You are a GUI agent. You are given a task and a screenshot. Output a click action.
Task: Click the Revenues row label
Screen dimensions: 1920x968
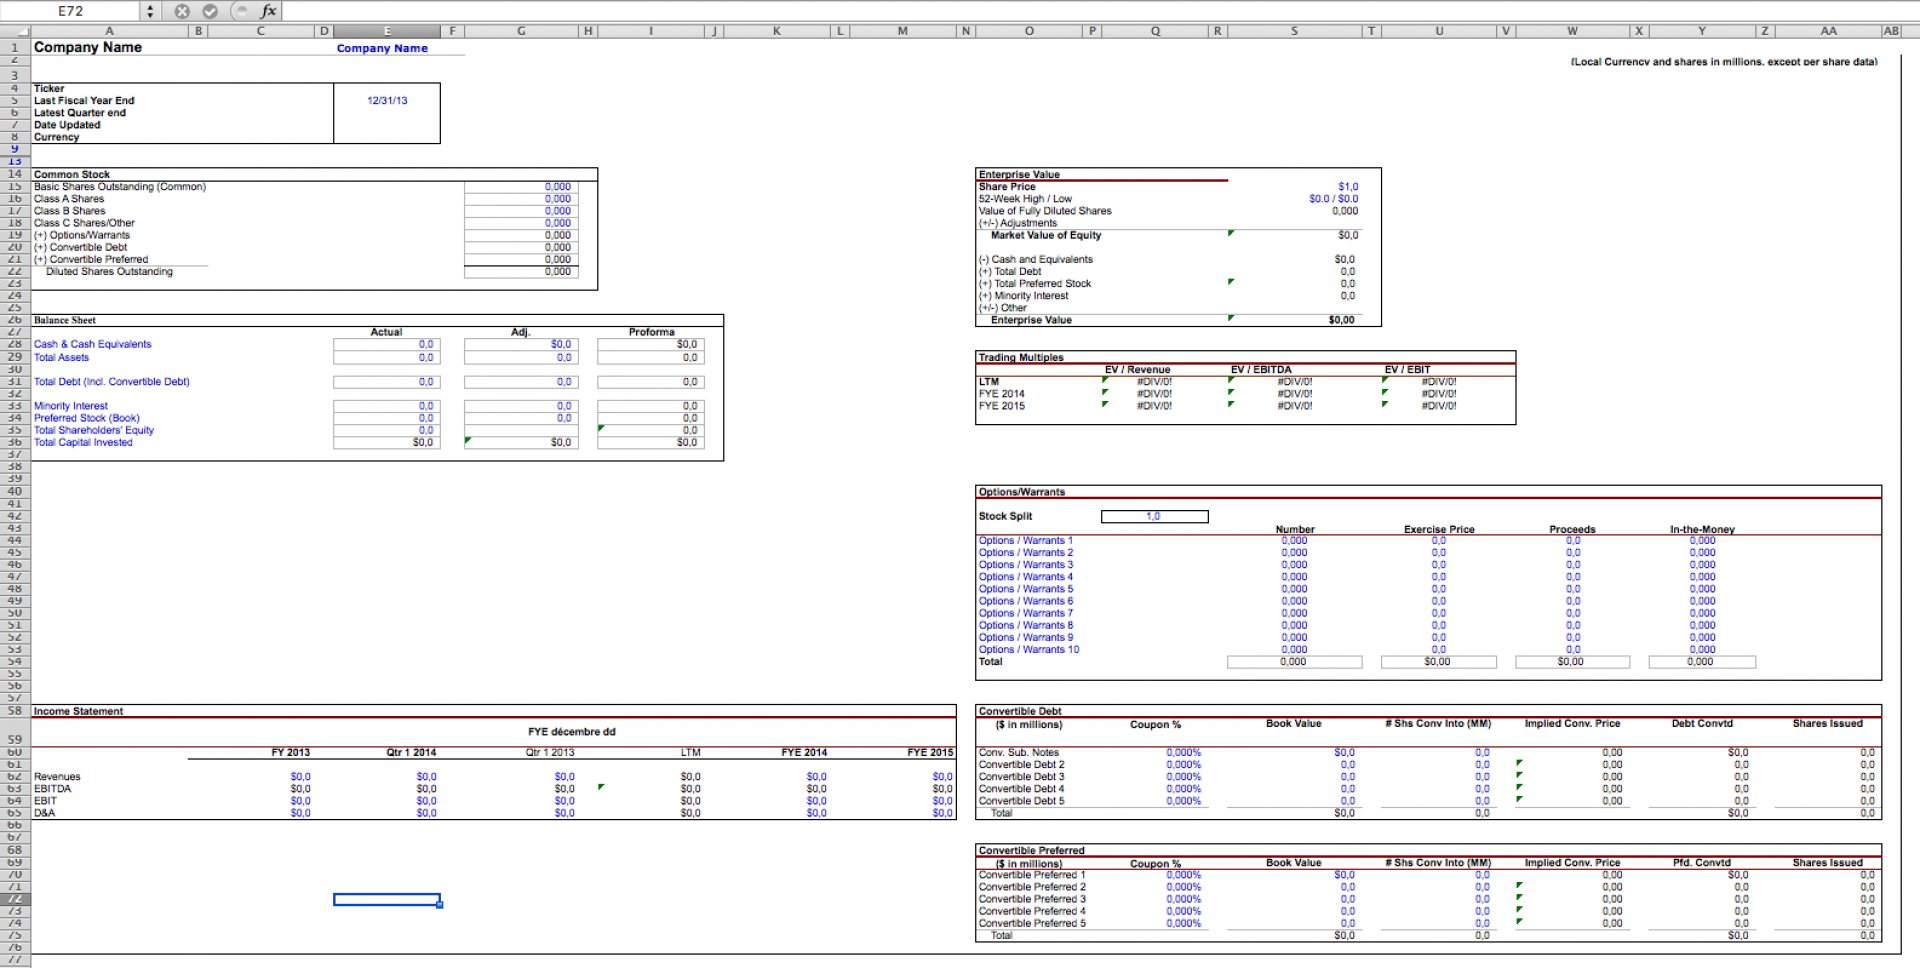[x=57, y=777]
